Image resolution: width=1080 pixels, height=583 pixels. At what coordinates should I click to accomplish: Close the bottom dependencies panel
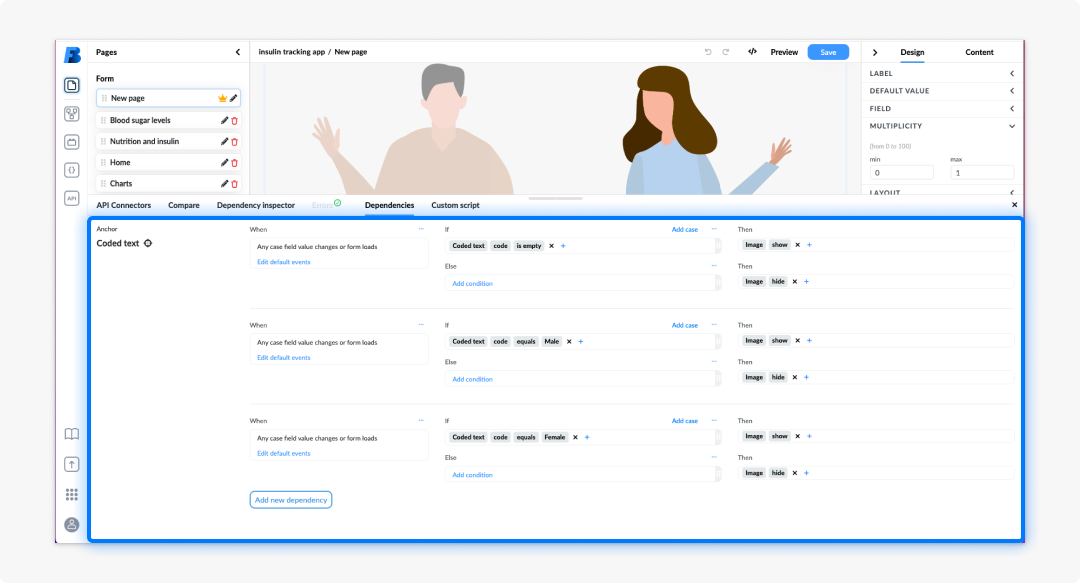(x=1014, y=205)
